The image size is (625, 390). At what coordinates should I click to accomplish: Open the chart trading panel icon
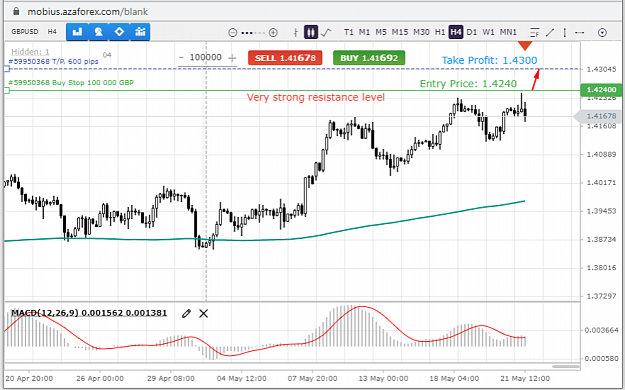(x=77, y=32)
